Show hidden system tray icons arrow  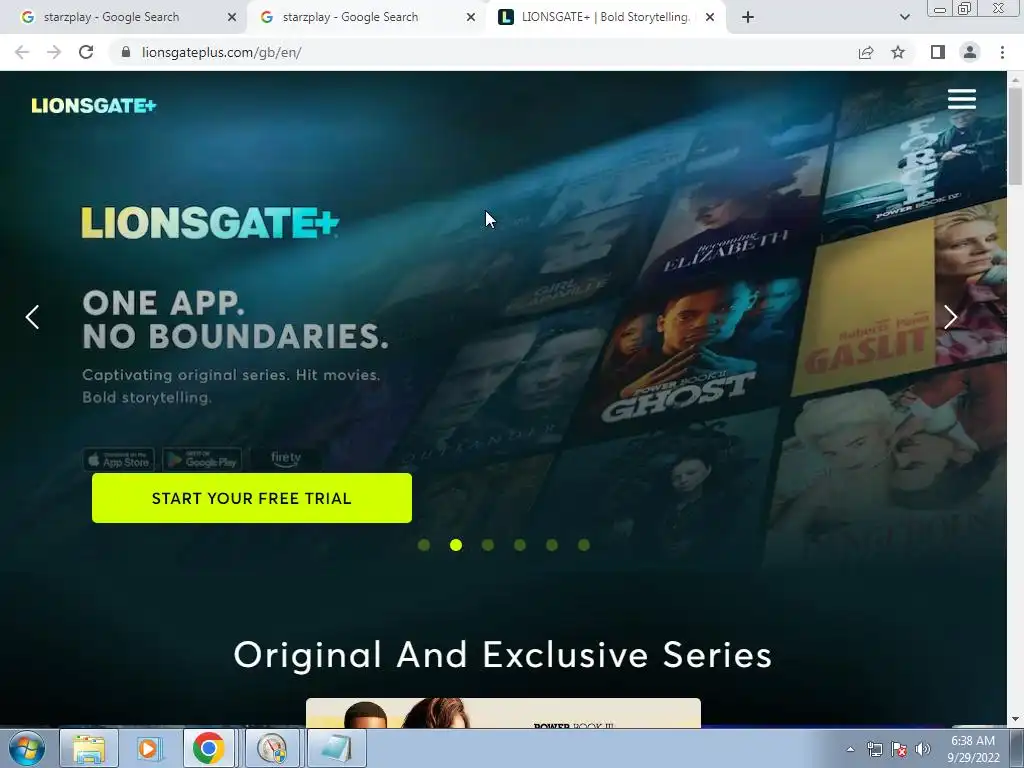(x=850, y=749)
